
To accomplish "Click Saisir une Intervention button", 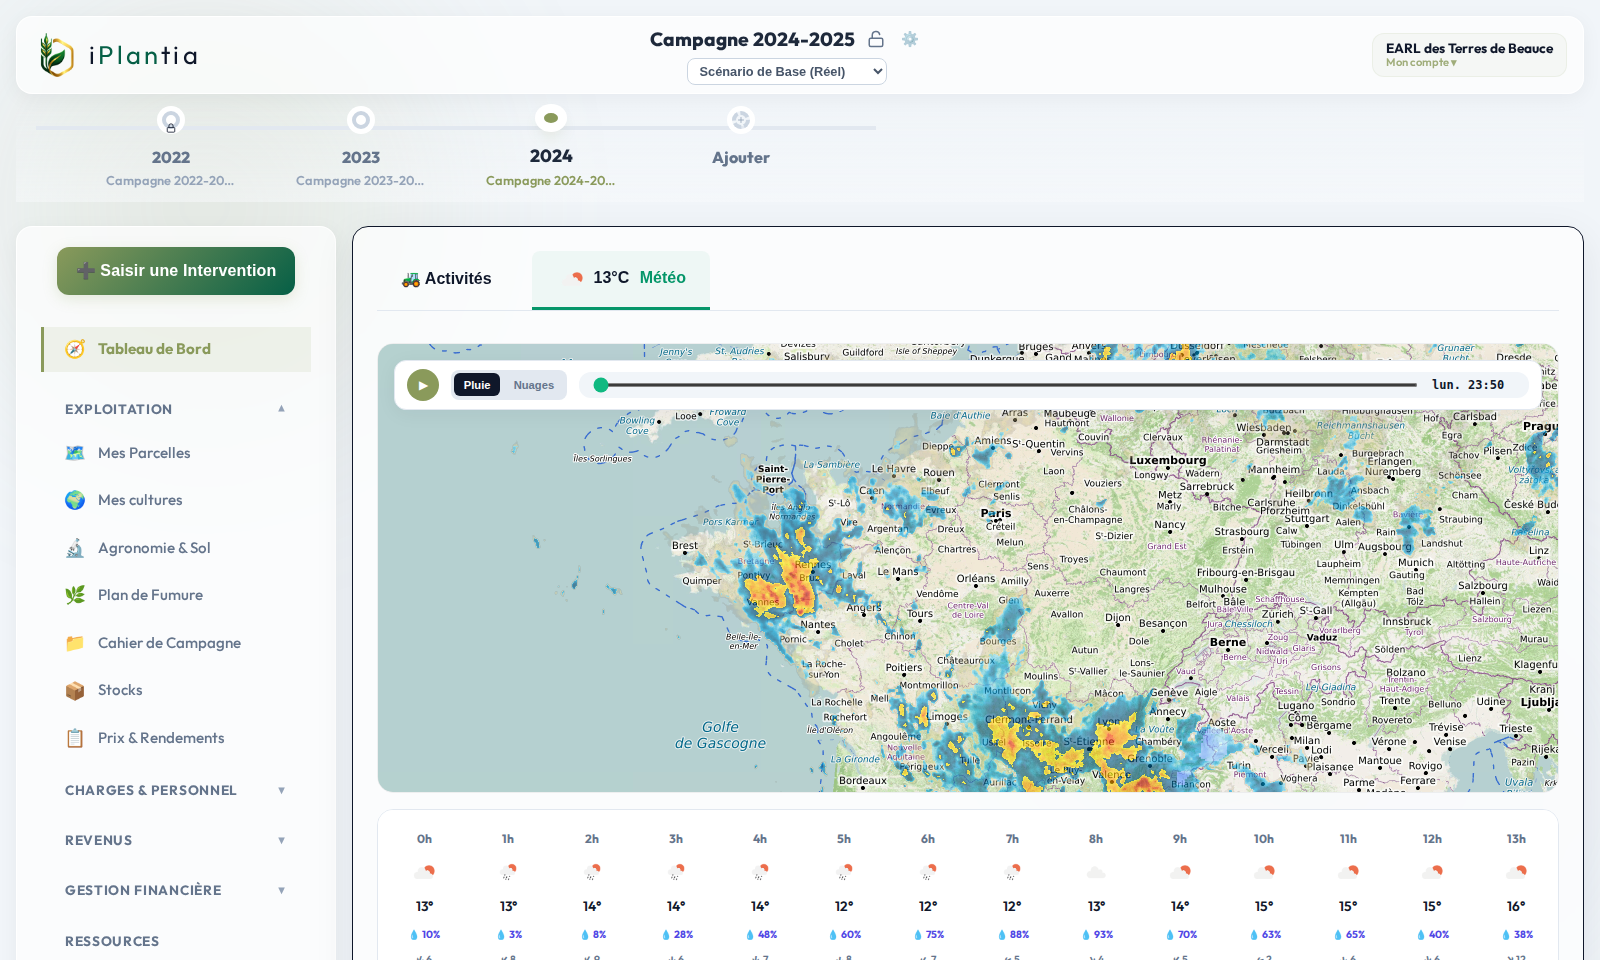I will coord(176,271).
